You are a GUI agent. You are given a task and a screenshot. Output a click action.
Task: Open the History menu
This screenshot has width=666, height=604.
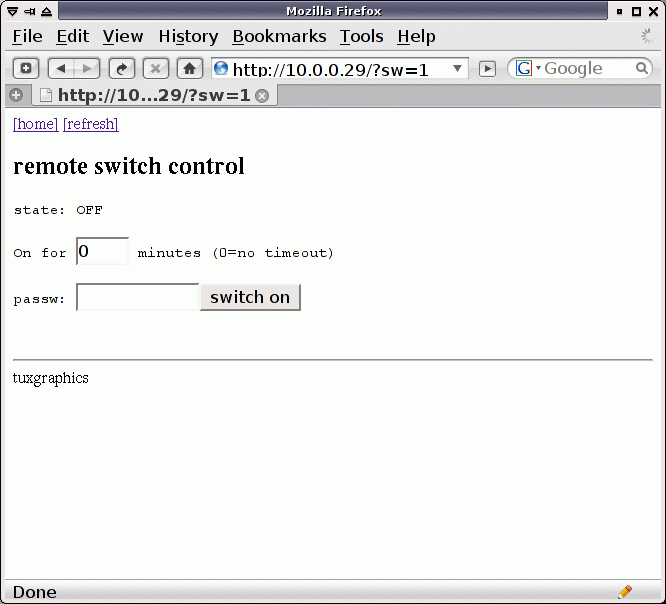[x=188, y=37]
